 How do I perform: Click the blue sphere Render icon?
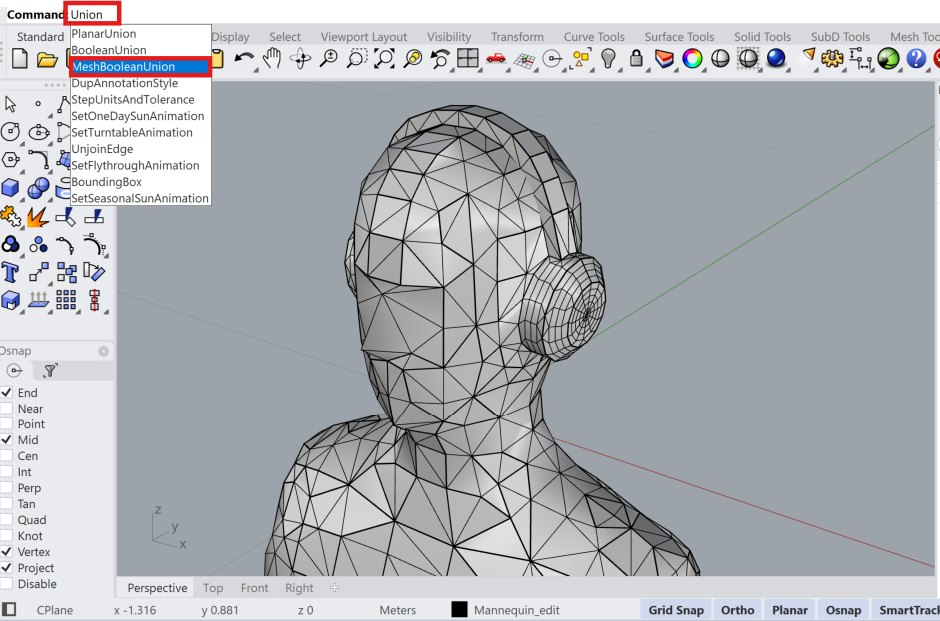(776, 58)
